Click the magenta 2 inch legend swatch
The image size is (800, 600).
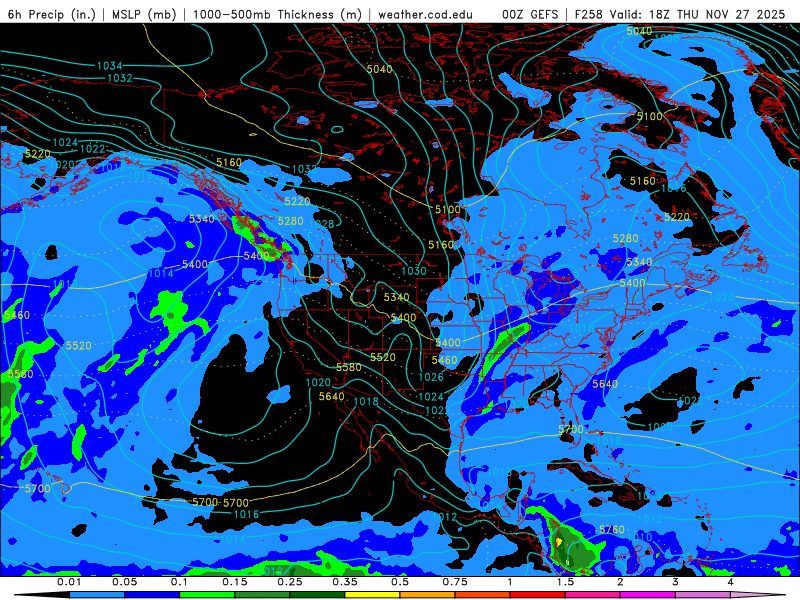(x=647, y=595)
